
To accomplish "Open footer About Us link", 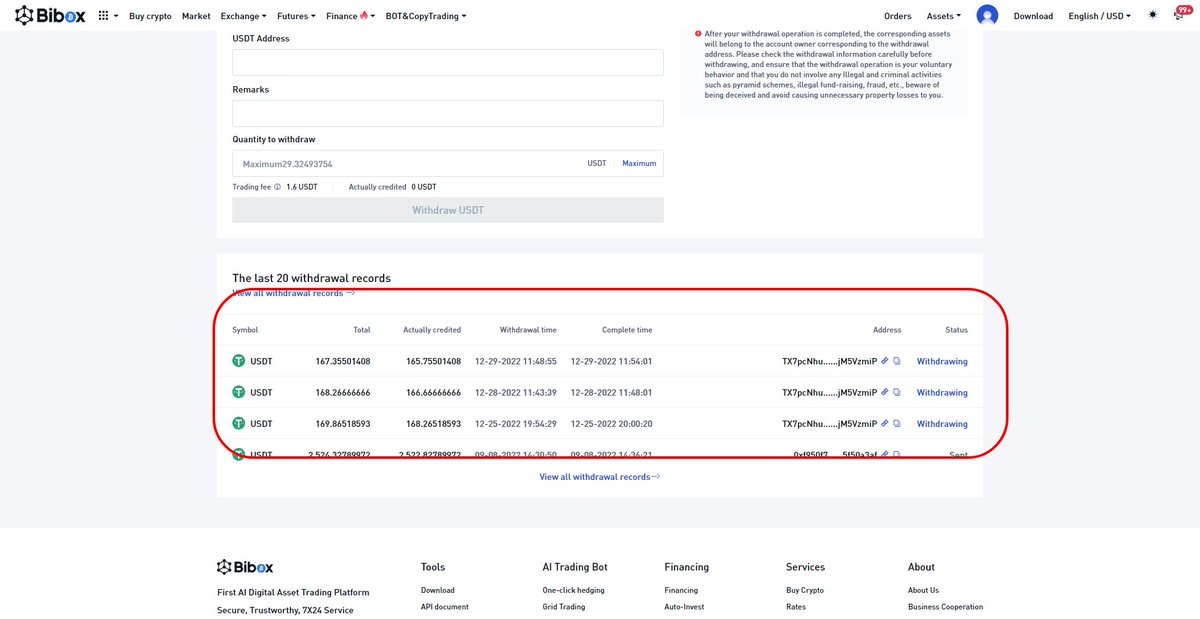I will 924,590.
